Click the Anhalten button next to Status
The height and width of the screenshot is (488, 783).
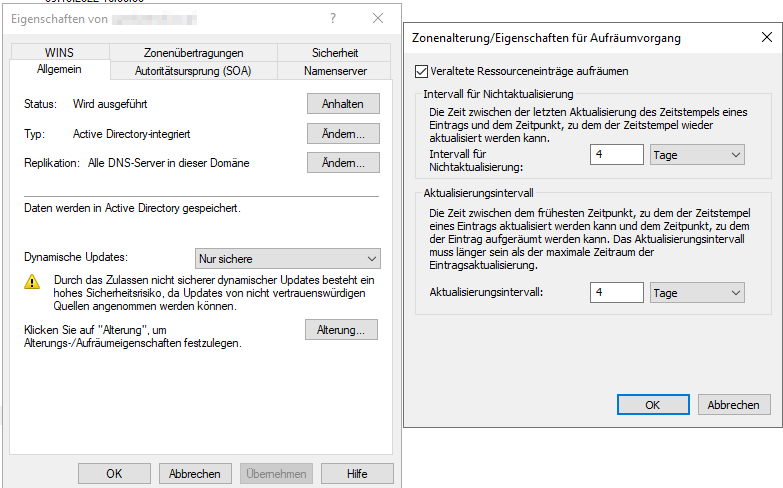343,104
